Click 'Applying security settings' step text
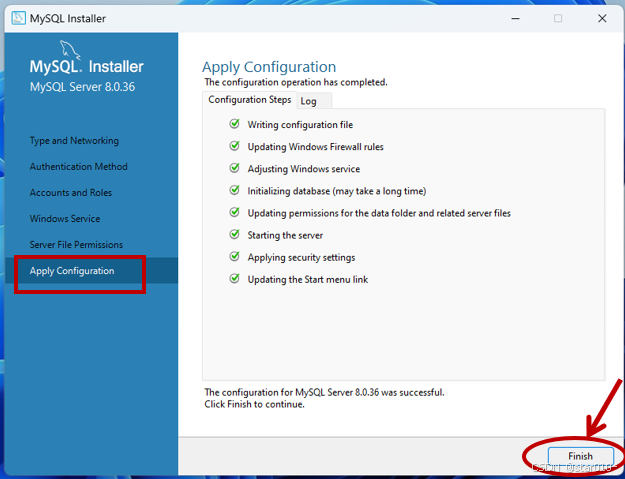The width and height of the screenshot is (625, 479). coord(301,257)
